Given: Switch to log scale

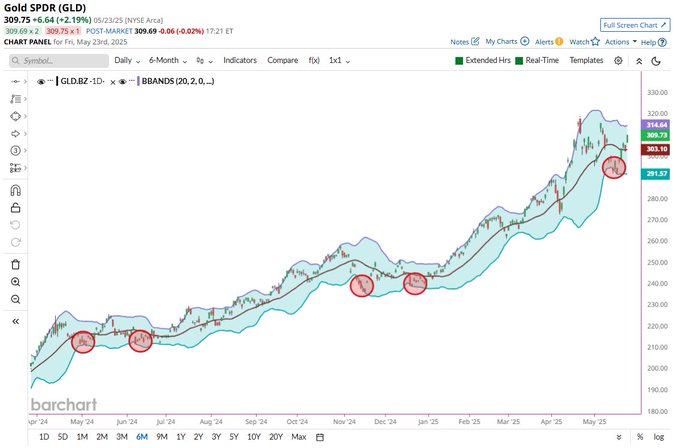Looking at the screenshot, I should point(658,437).
